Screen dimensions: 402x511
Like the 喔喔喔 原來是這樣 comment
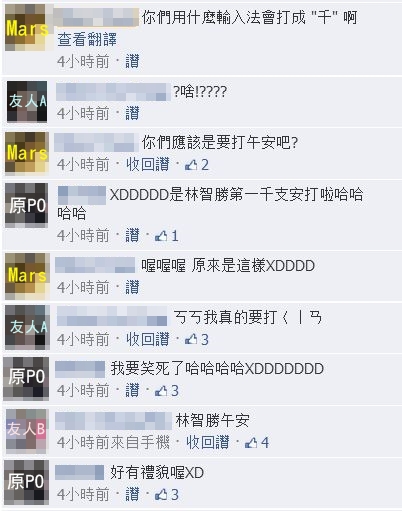(132, 287)
